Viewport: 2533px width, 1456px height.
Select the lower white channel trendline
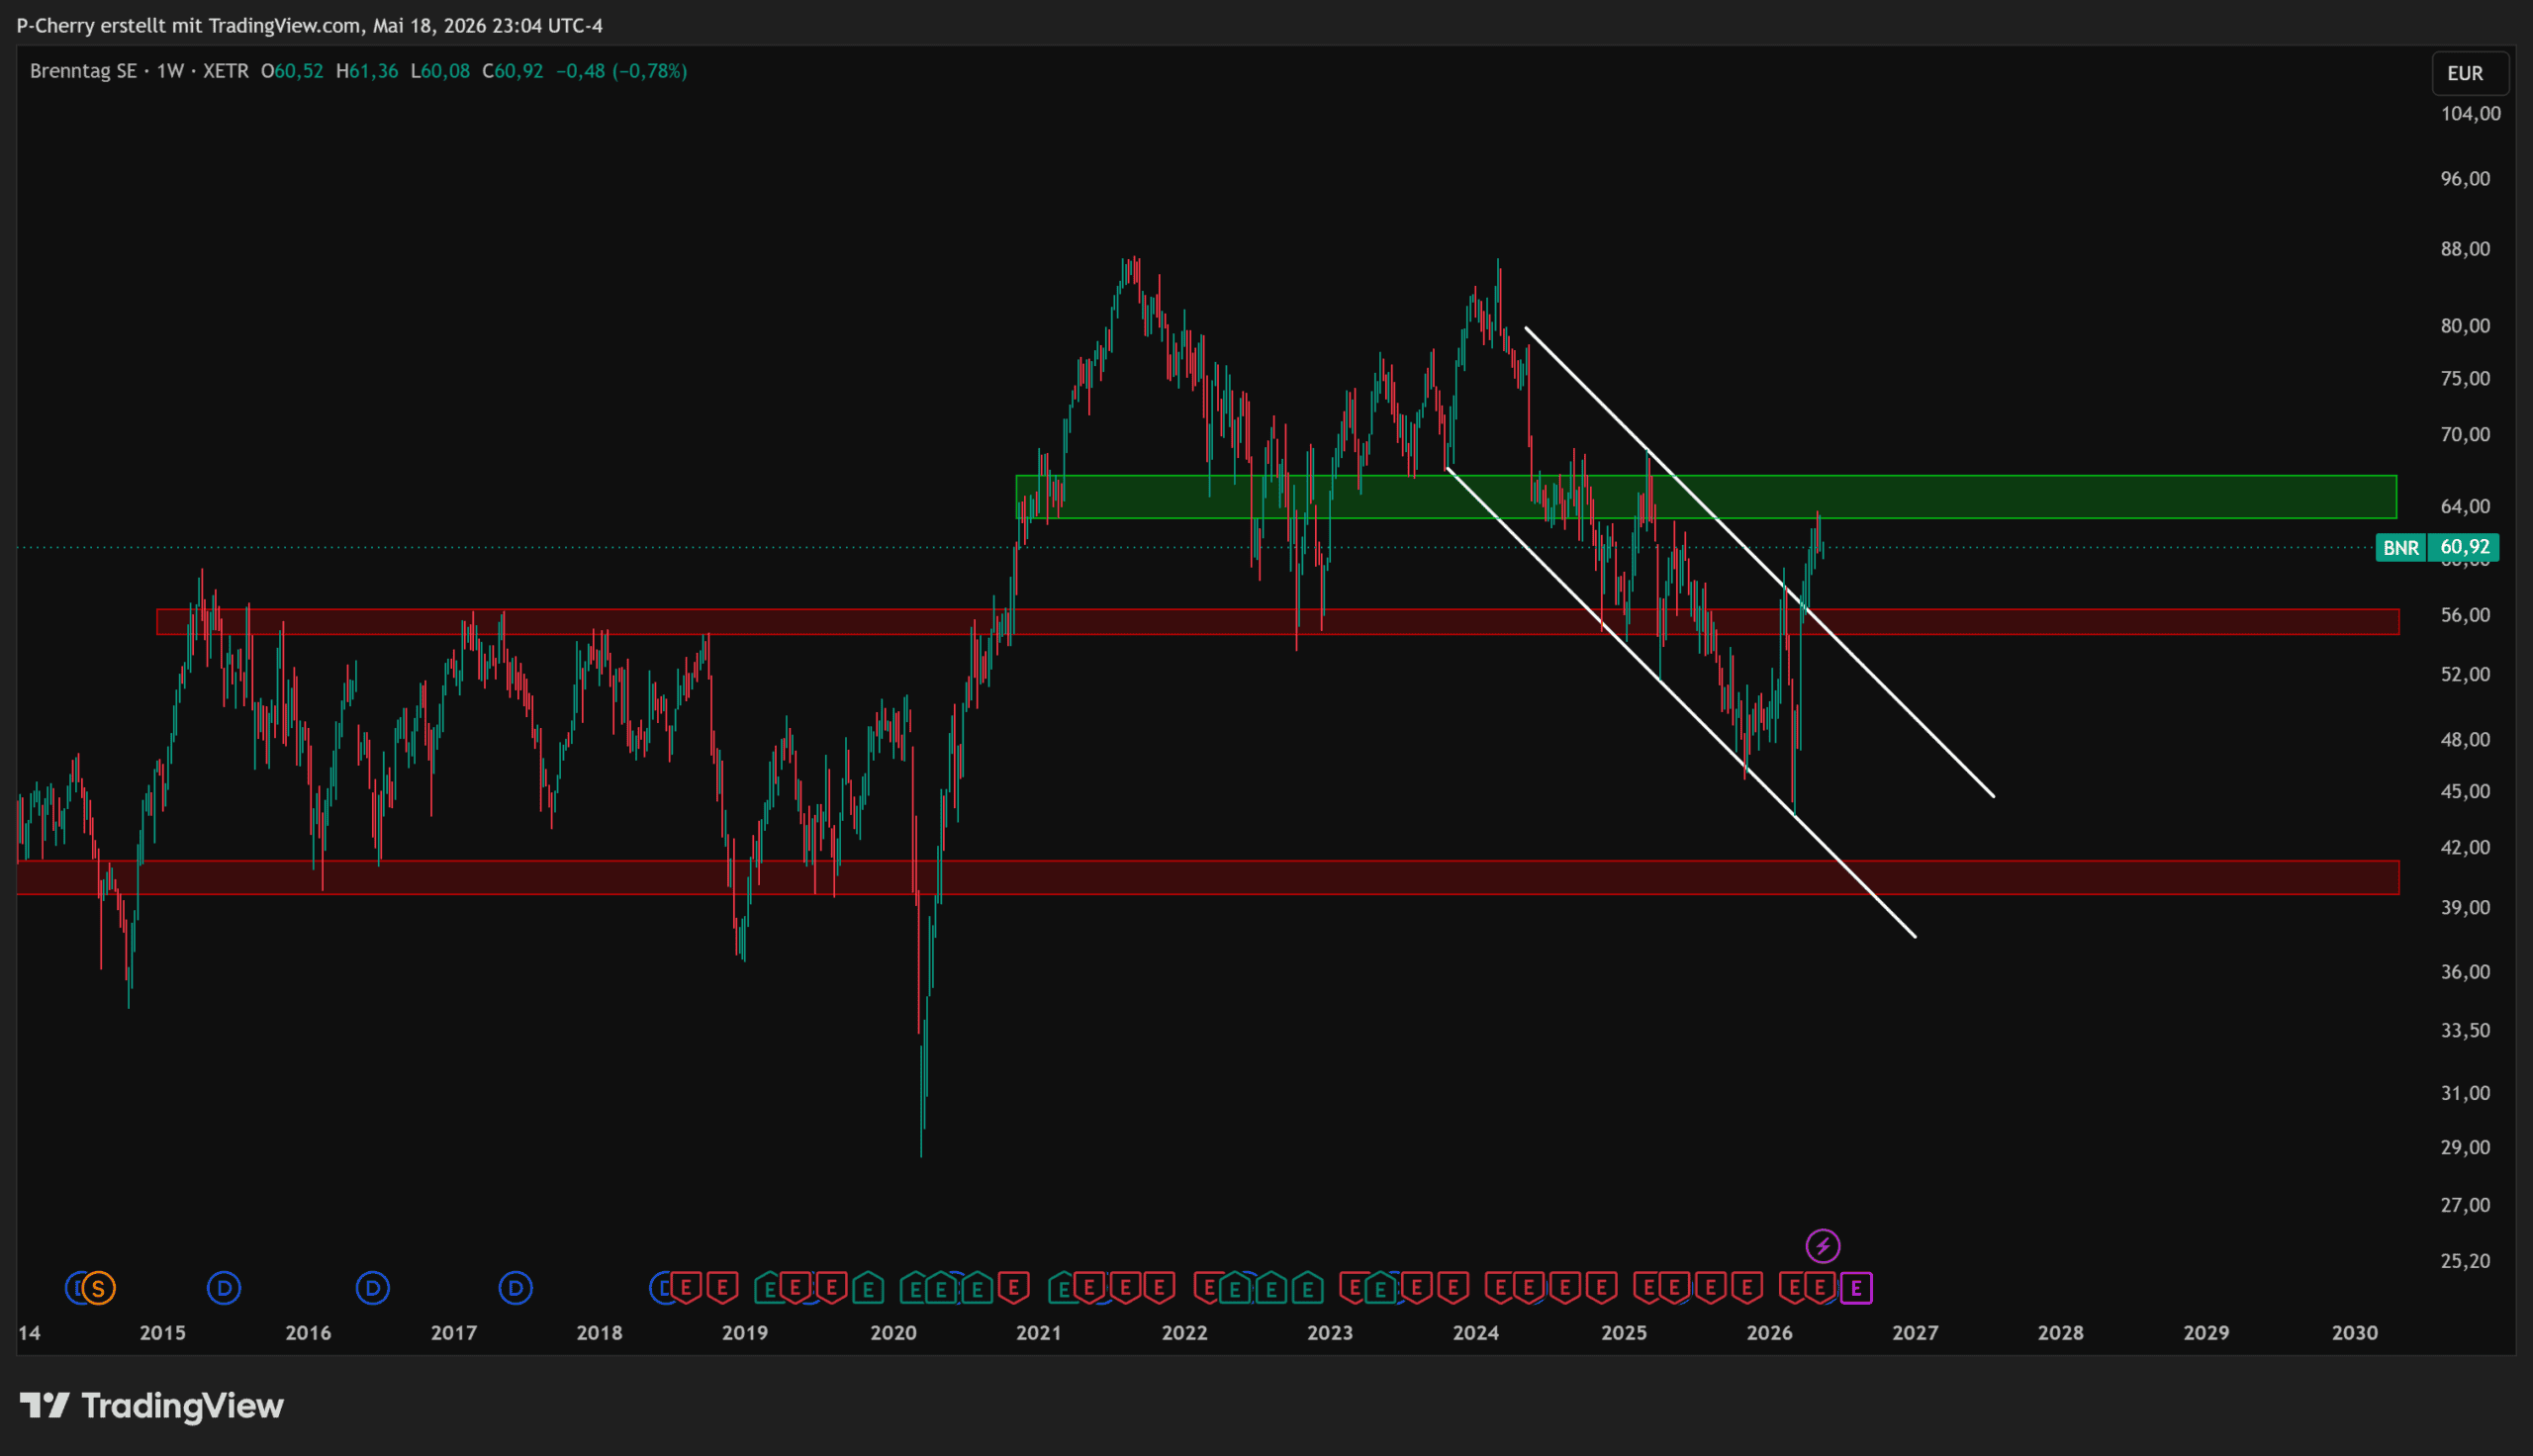tap(1681, 703)
